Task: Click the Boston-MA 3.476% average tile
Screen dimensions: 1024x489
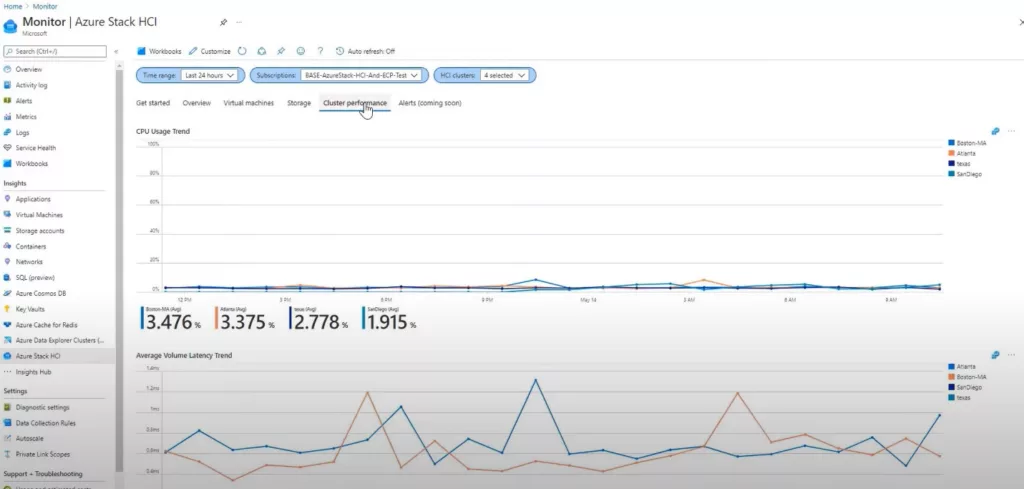Action: click(170, 318)
